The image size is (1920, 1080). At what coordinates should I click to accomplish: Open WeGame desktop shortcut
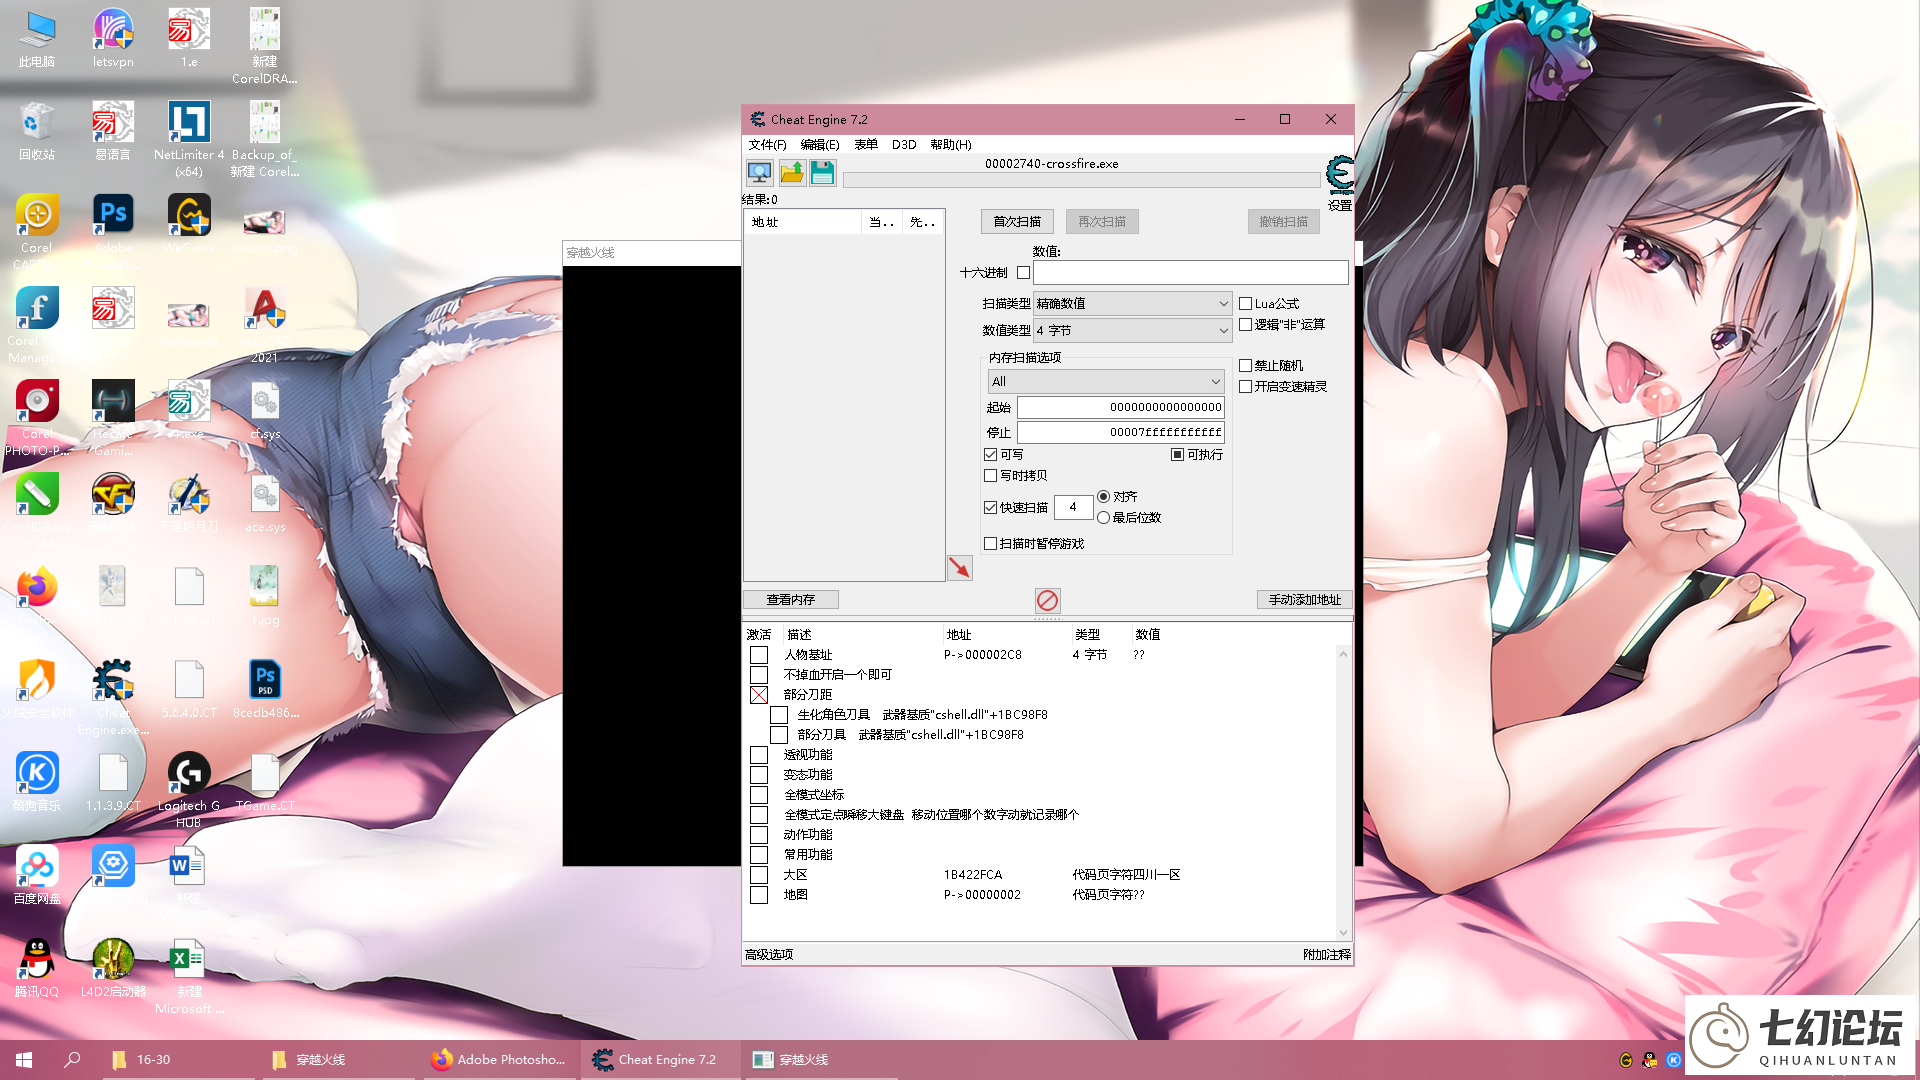coord(189,224)
